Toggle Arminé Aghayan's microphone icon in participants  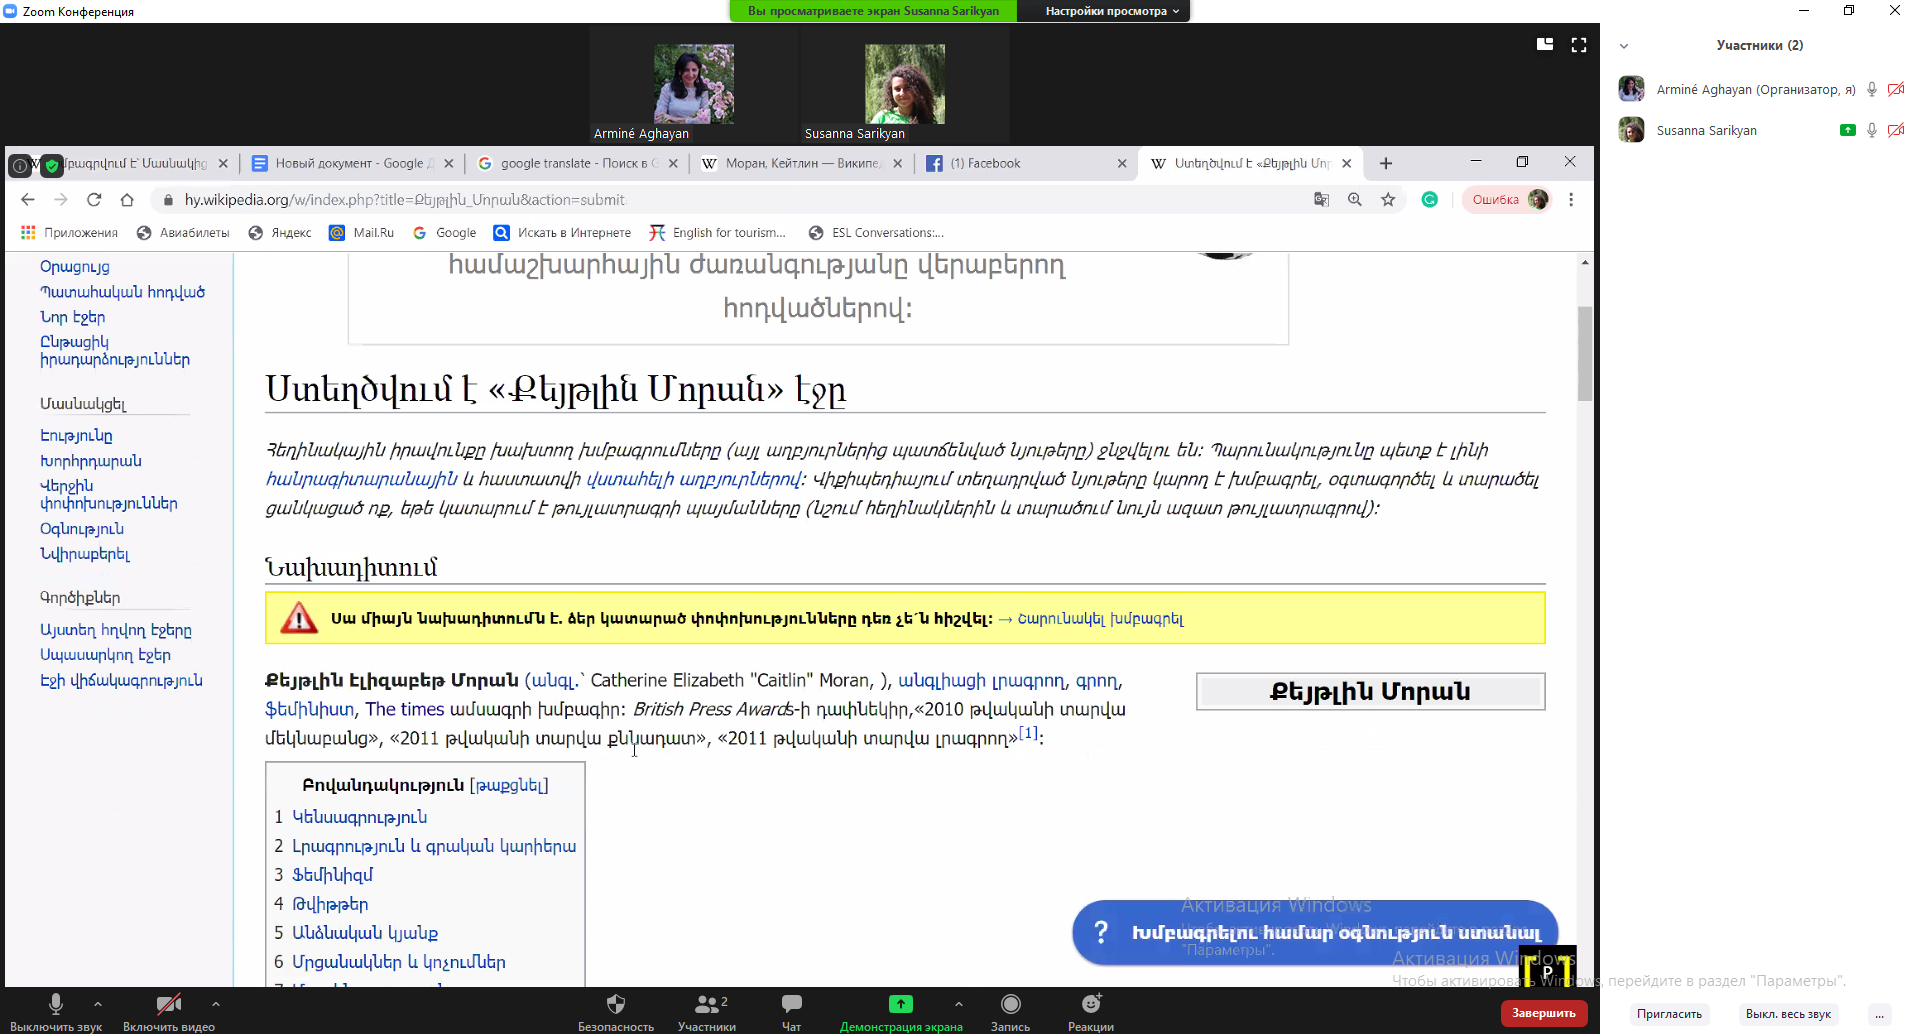(x=1872, y=89)
